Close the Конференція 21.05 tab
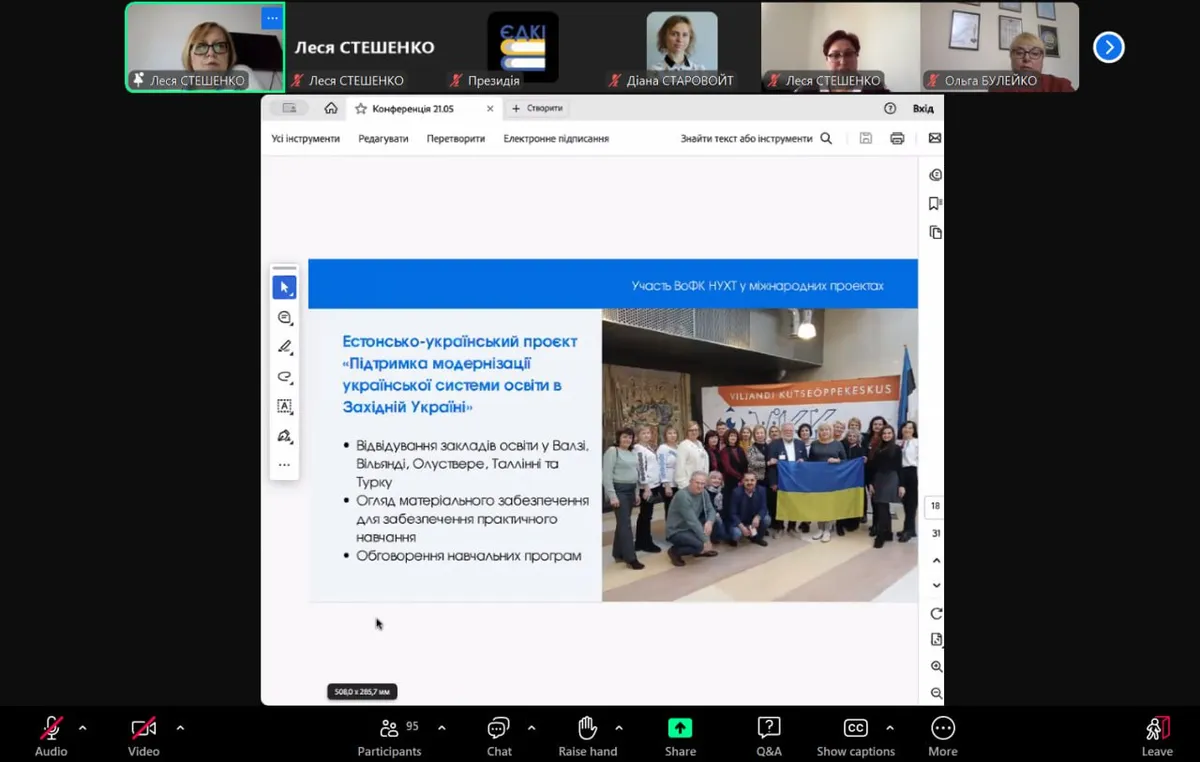Image resolution: width=1200 pixels, height=762 pixels. pyautogui.click(x=490, y=108)
